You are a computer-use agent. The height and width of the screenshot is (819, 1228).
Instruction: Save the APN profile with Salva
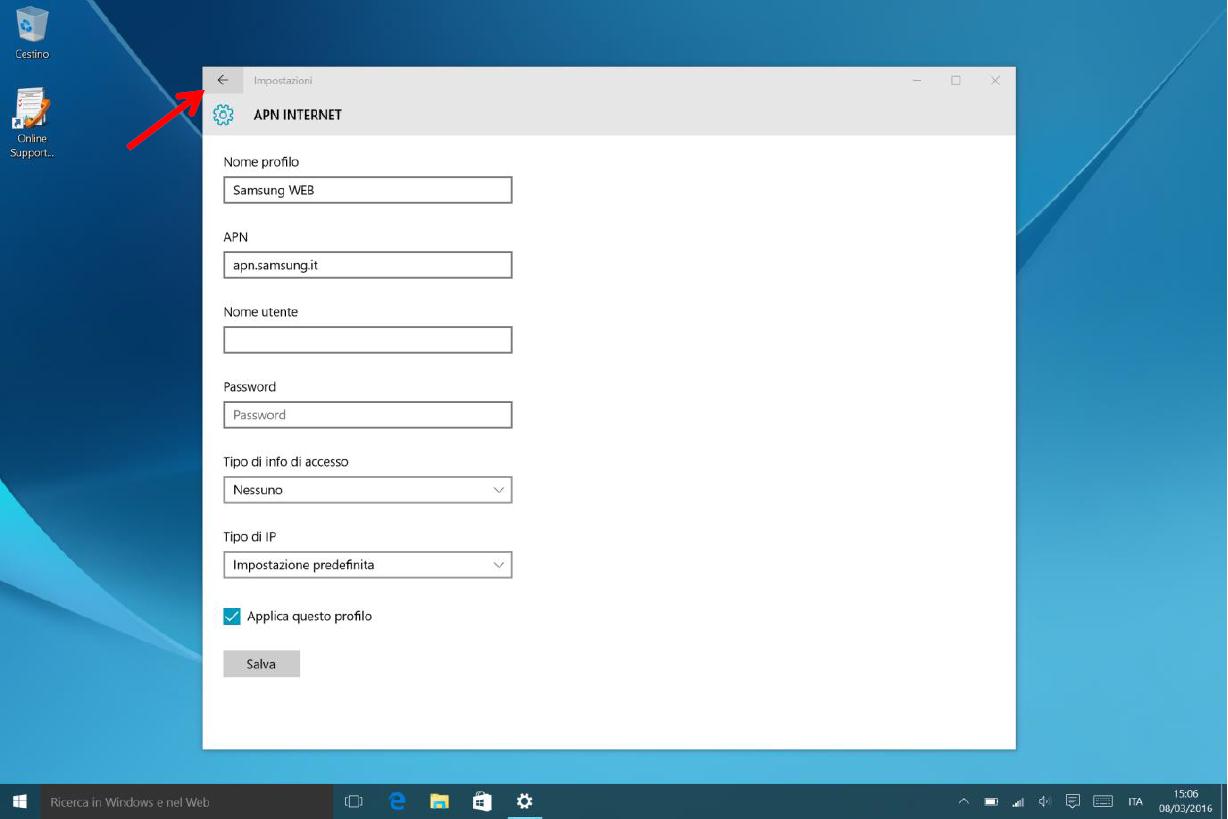pos(261,664)
